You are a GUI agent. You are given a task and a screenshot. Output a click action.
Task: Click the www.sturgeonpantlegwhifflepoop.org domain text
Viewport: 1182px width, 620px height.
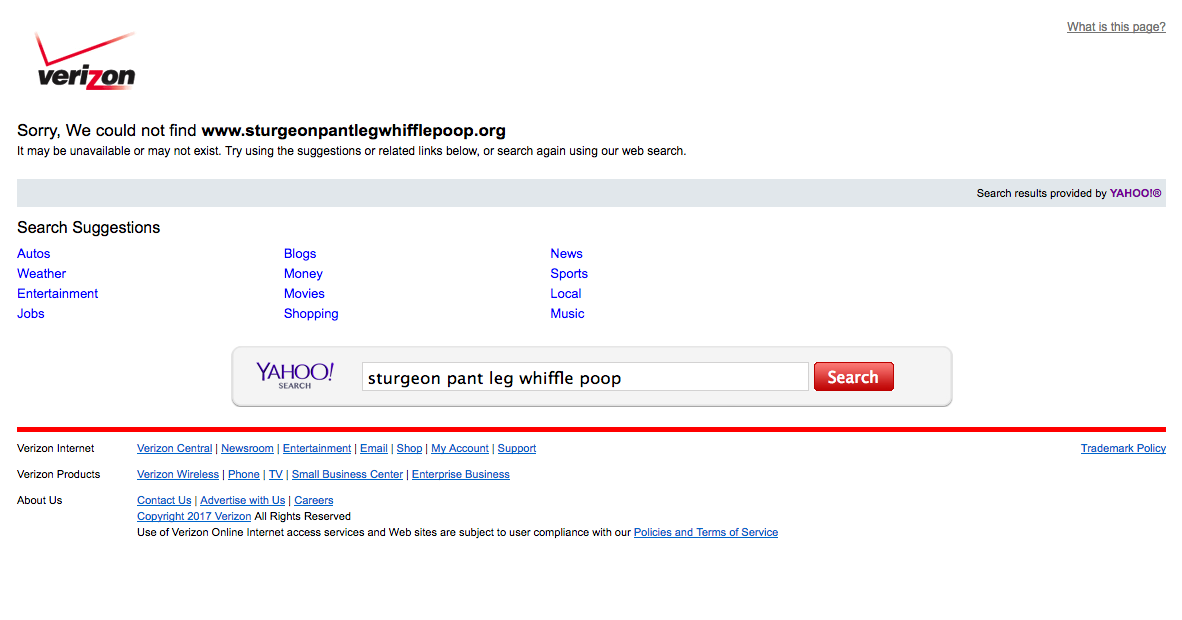coord(354,130)
